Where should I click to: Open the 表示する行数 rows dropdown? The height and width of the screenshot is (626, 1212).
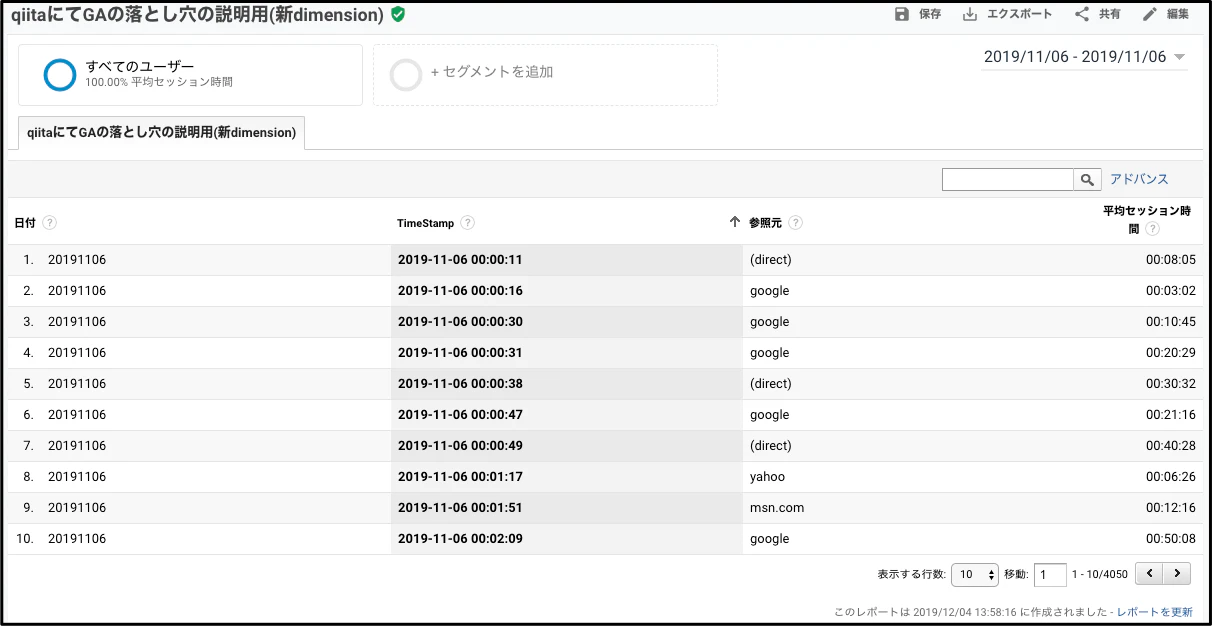(975, 574)
